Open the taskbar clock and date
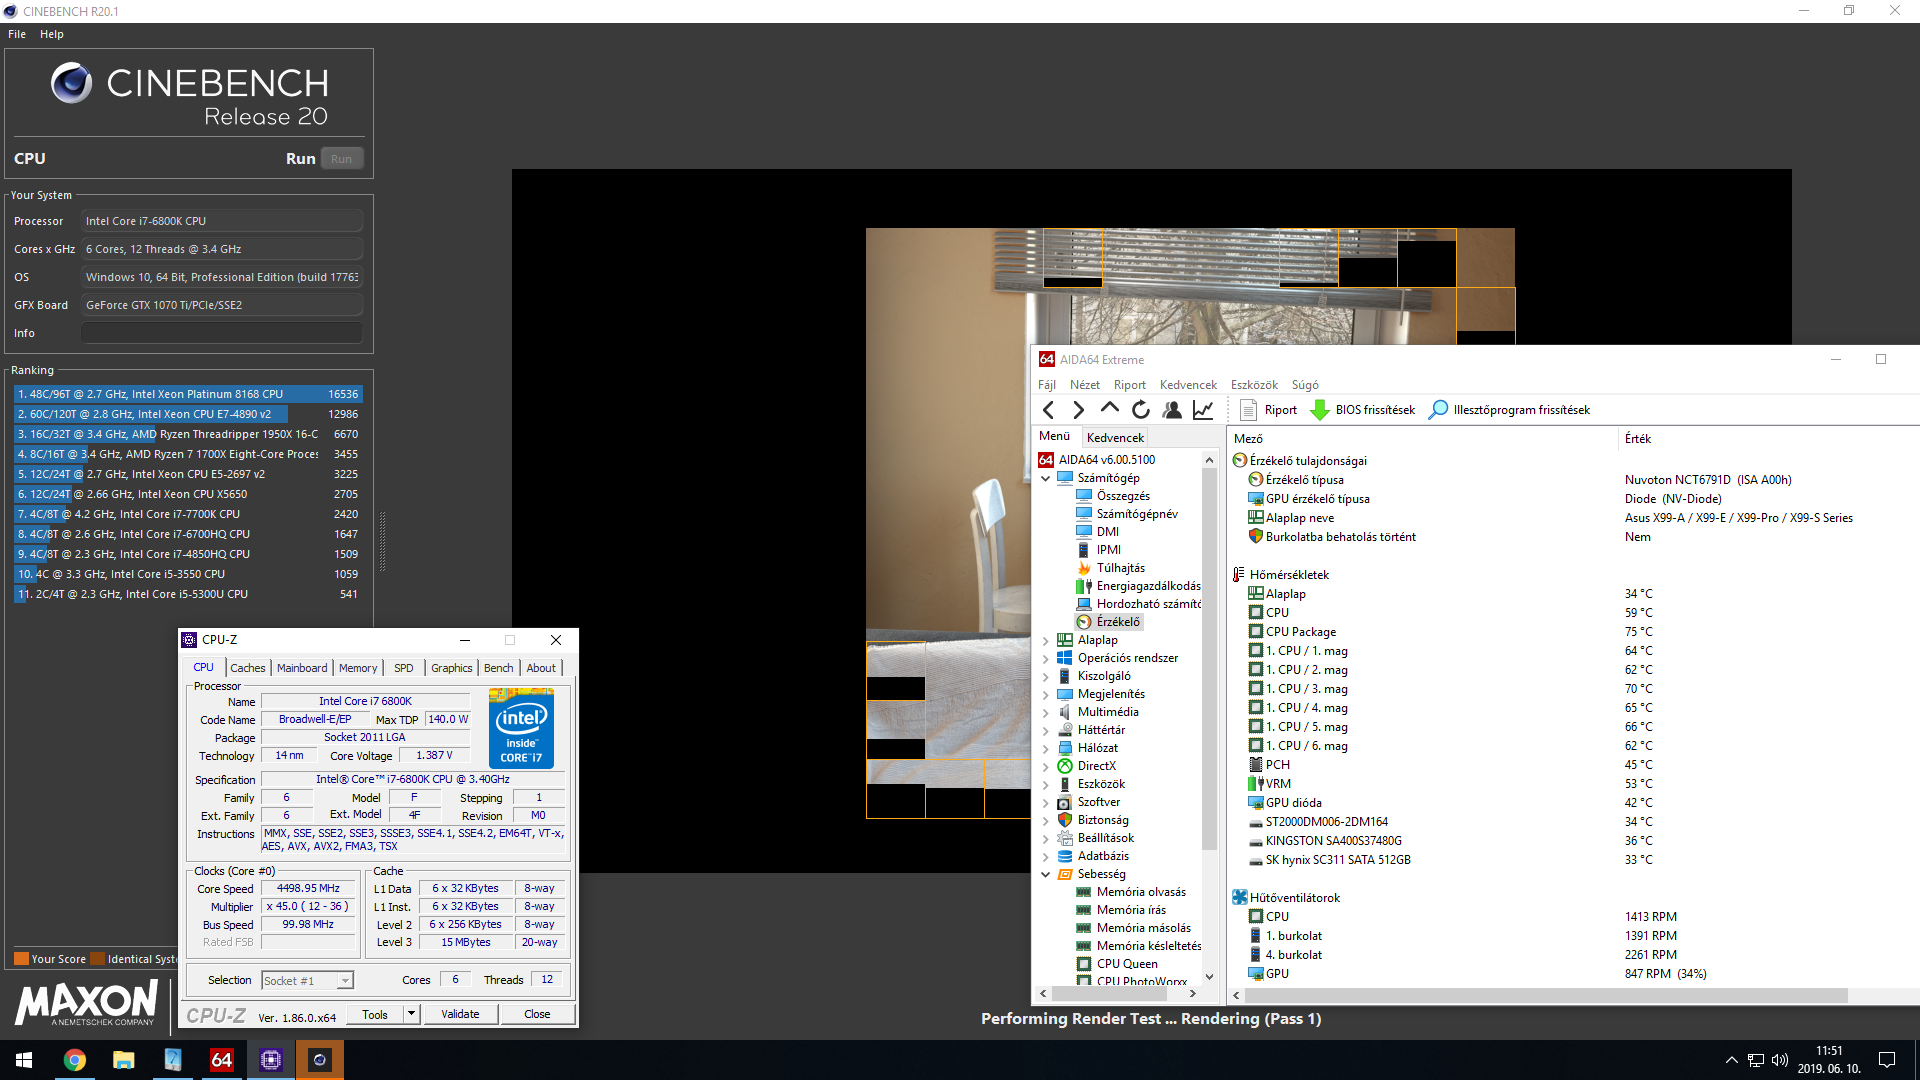The height and width of the screenshot is (1080, 1920). 1829,1060
